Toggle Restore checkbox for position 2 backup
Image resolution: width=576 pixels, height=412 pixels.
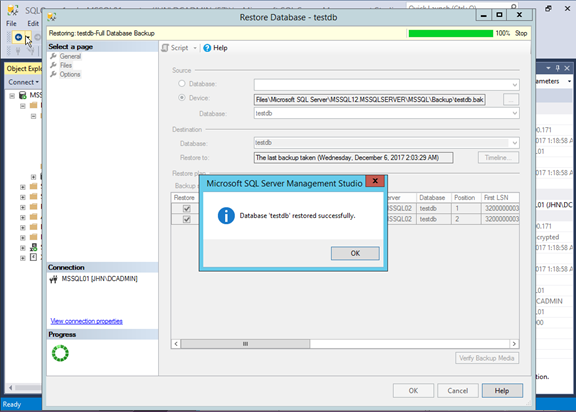click(187, 219)
